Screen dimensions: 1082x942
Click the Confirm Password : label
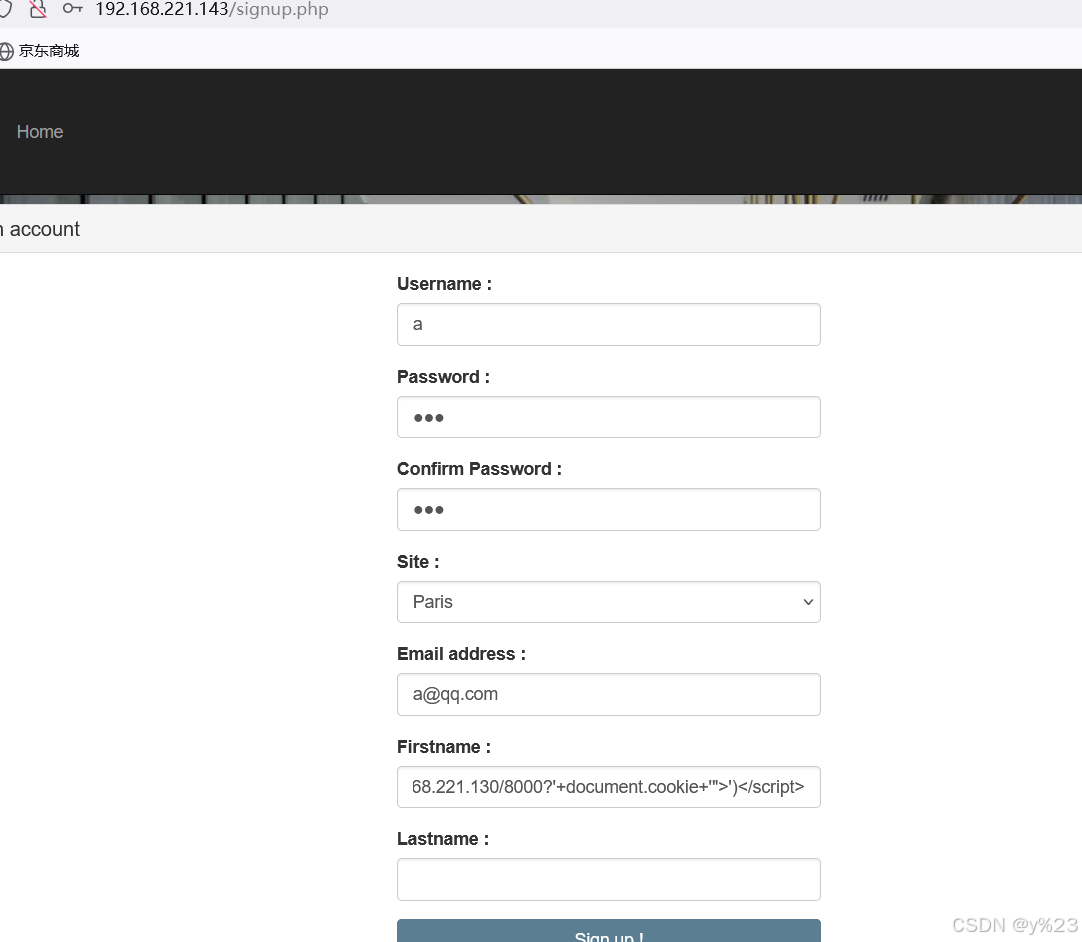pyautogui.click(x=480, y=469)
